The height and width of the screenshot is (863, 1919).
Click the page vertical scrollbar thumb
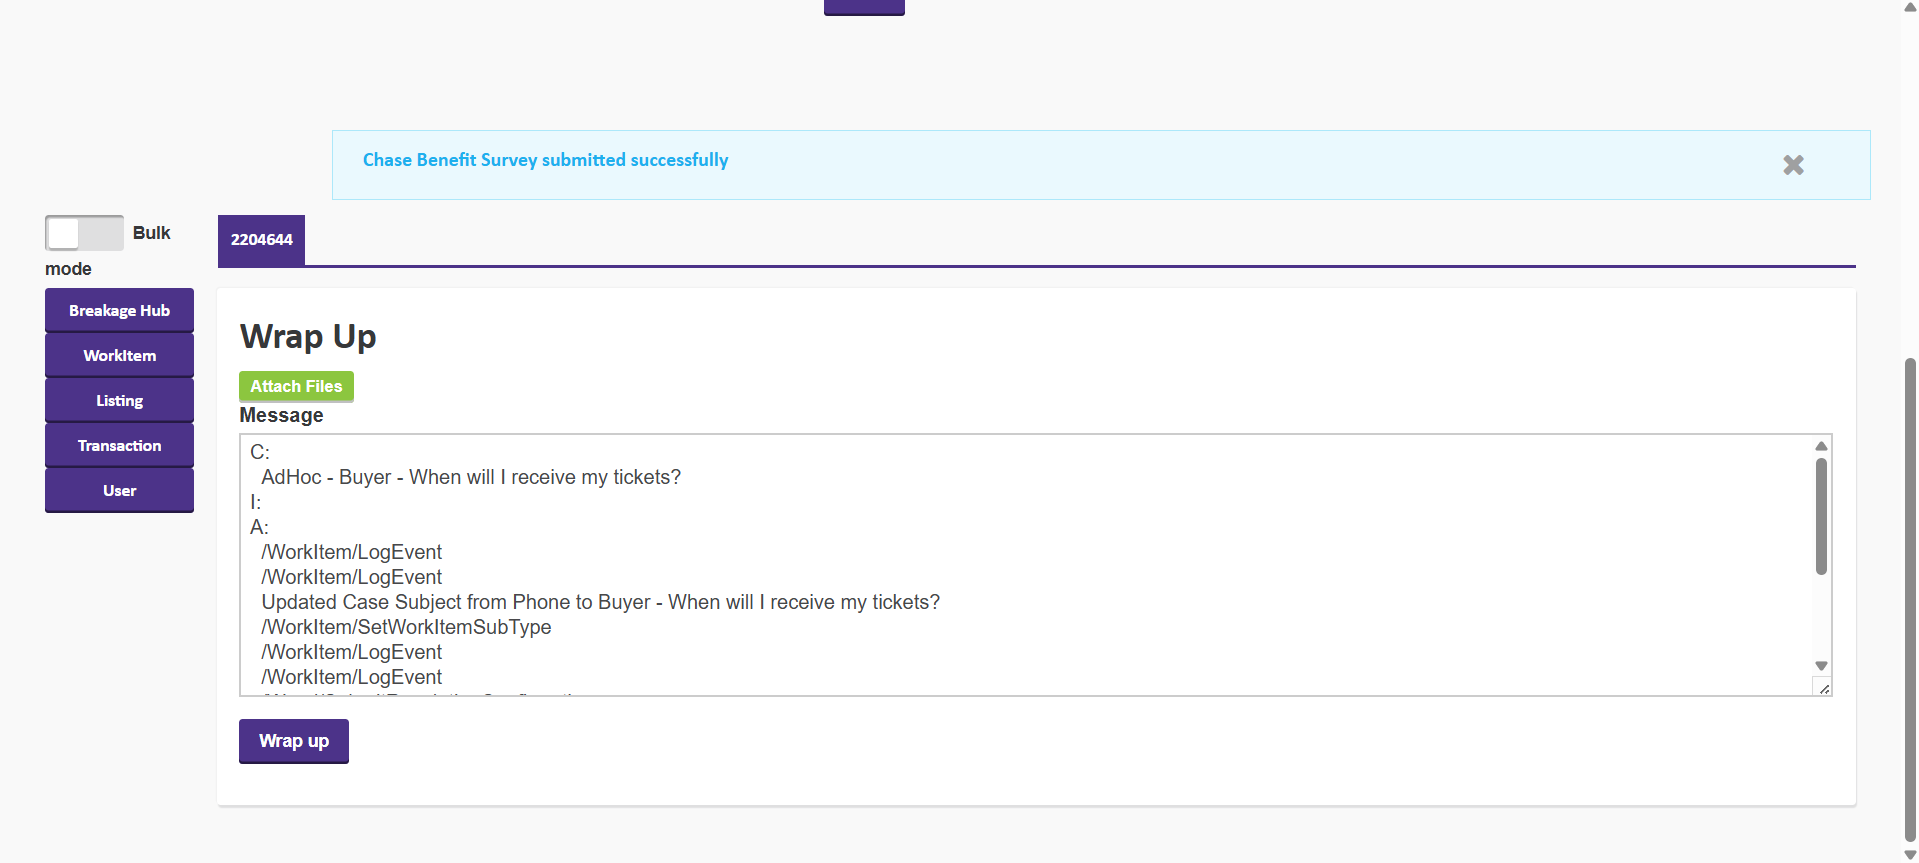coord(1910,600)
